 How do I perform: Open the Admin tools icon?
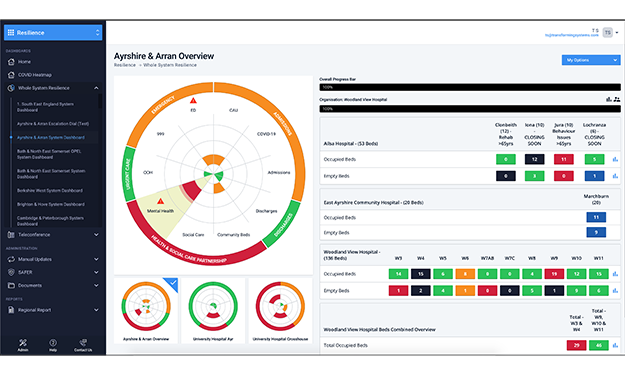pyautogui.click(x=23, y=343)
